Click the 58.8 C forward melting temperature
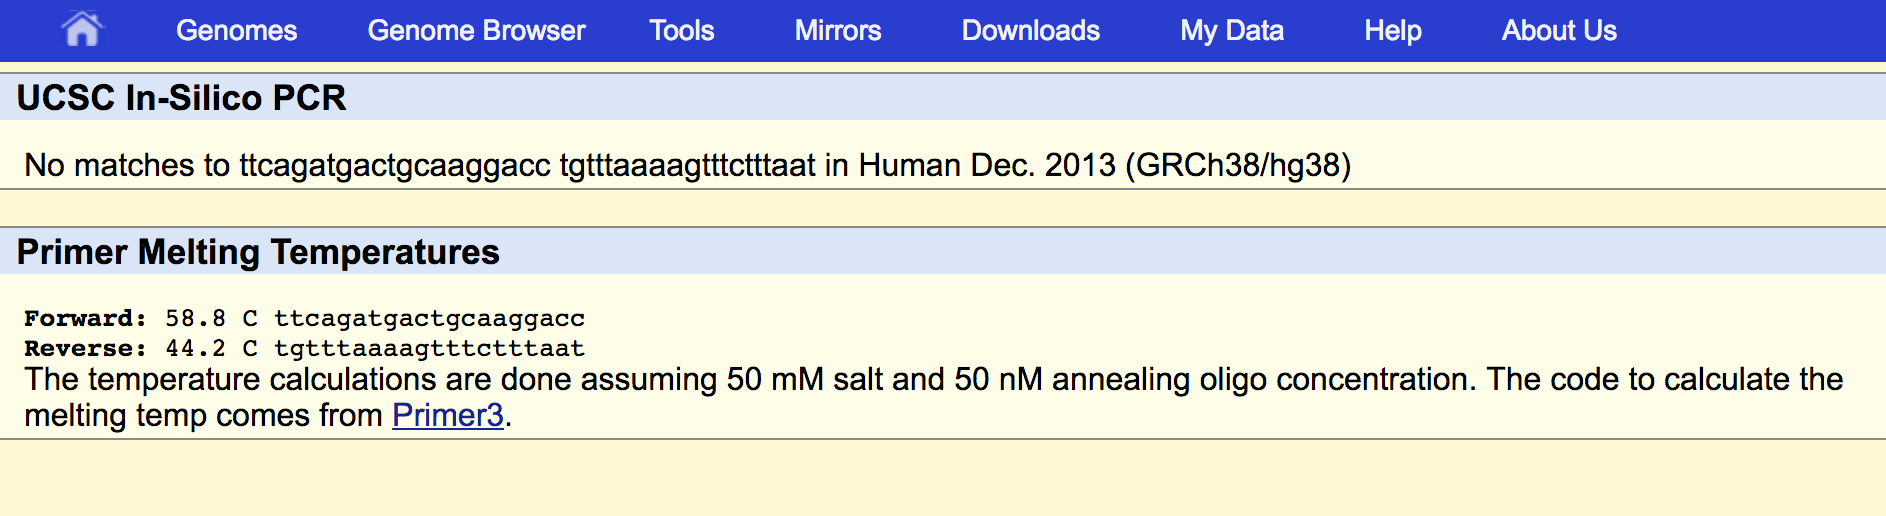 click(210, 318)
